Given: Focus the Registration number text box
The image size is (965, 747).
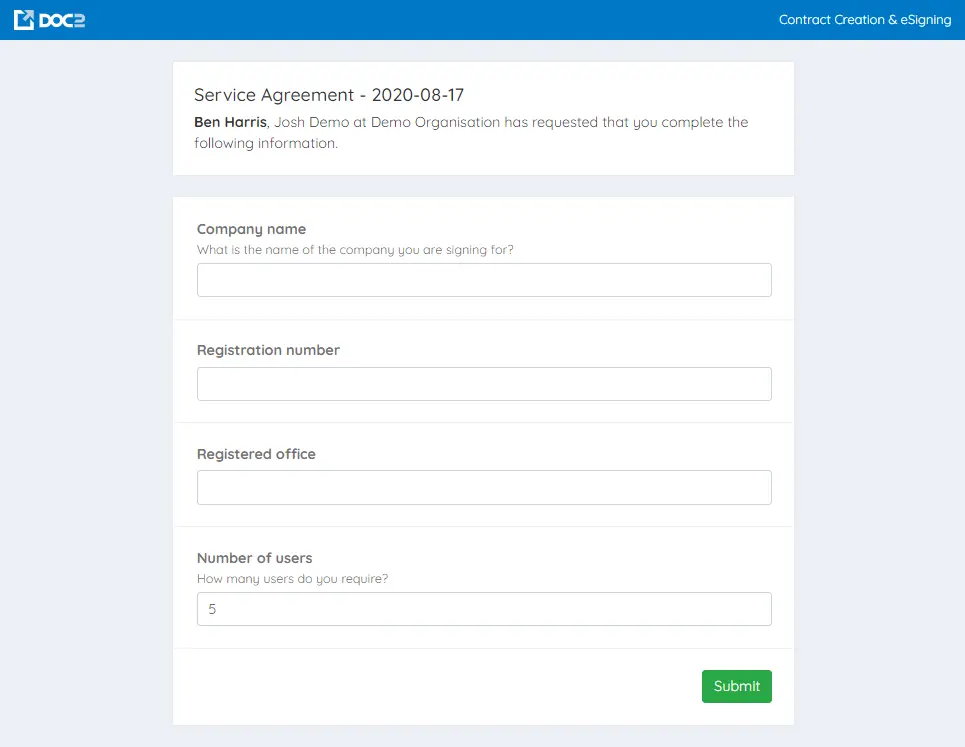Looking at the screenshot, I should [x=484, y=384].
